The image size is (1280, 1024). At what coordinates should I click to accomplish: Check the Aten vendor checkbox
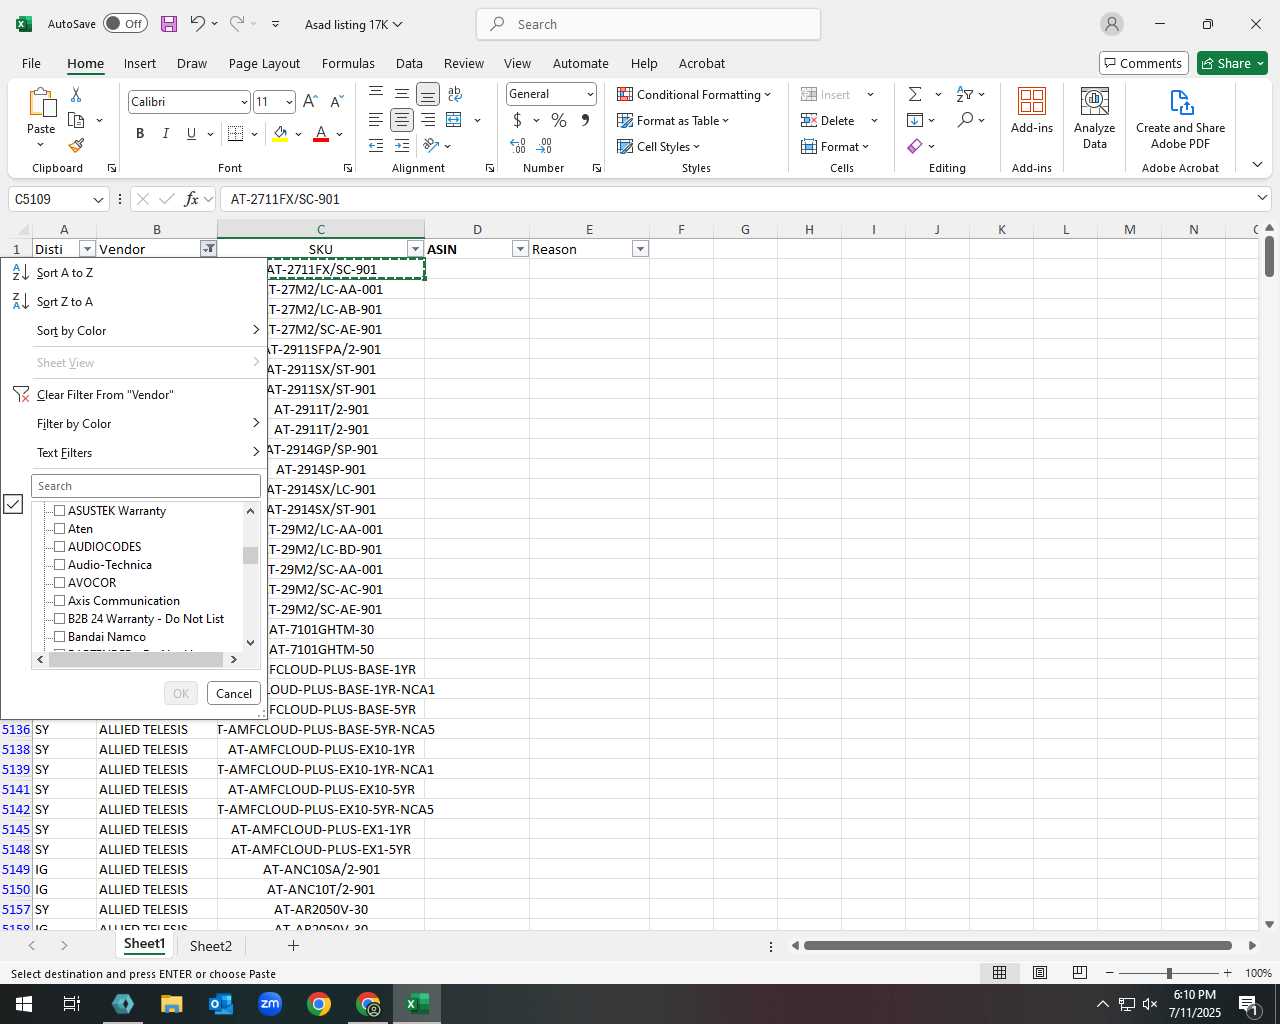tap(59, 529)
